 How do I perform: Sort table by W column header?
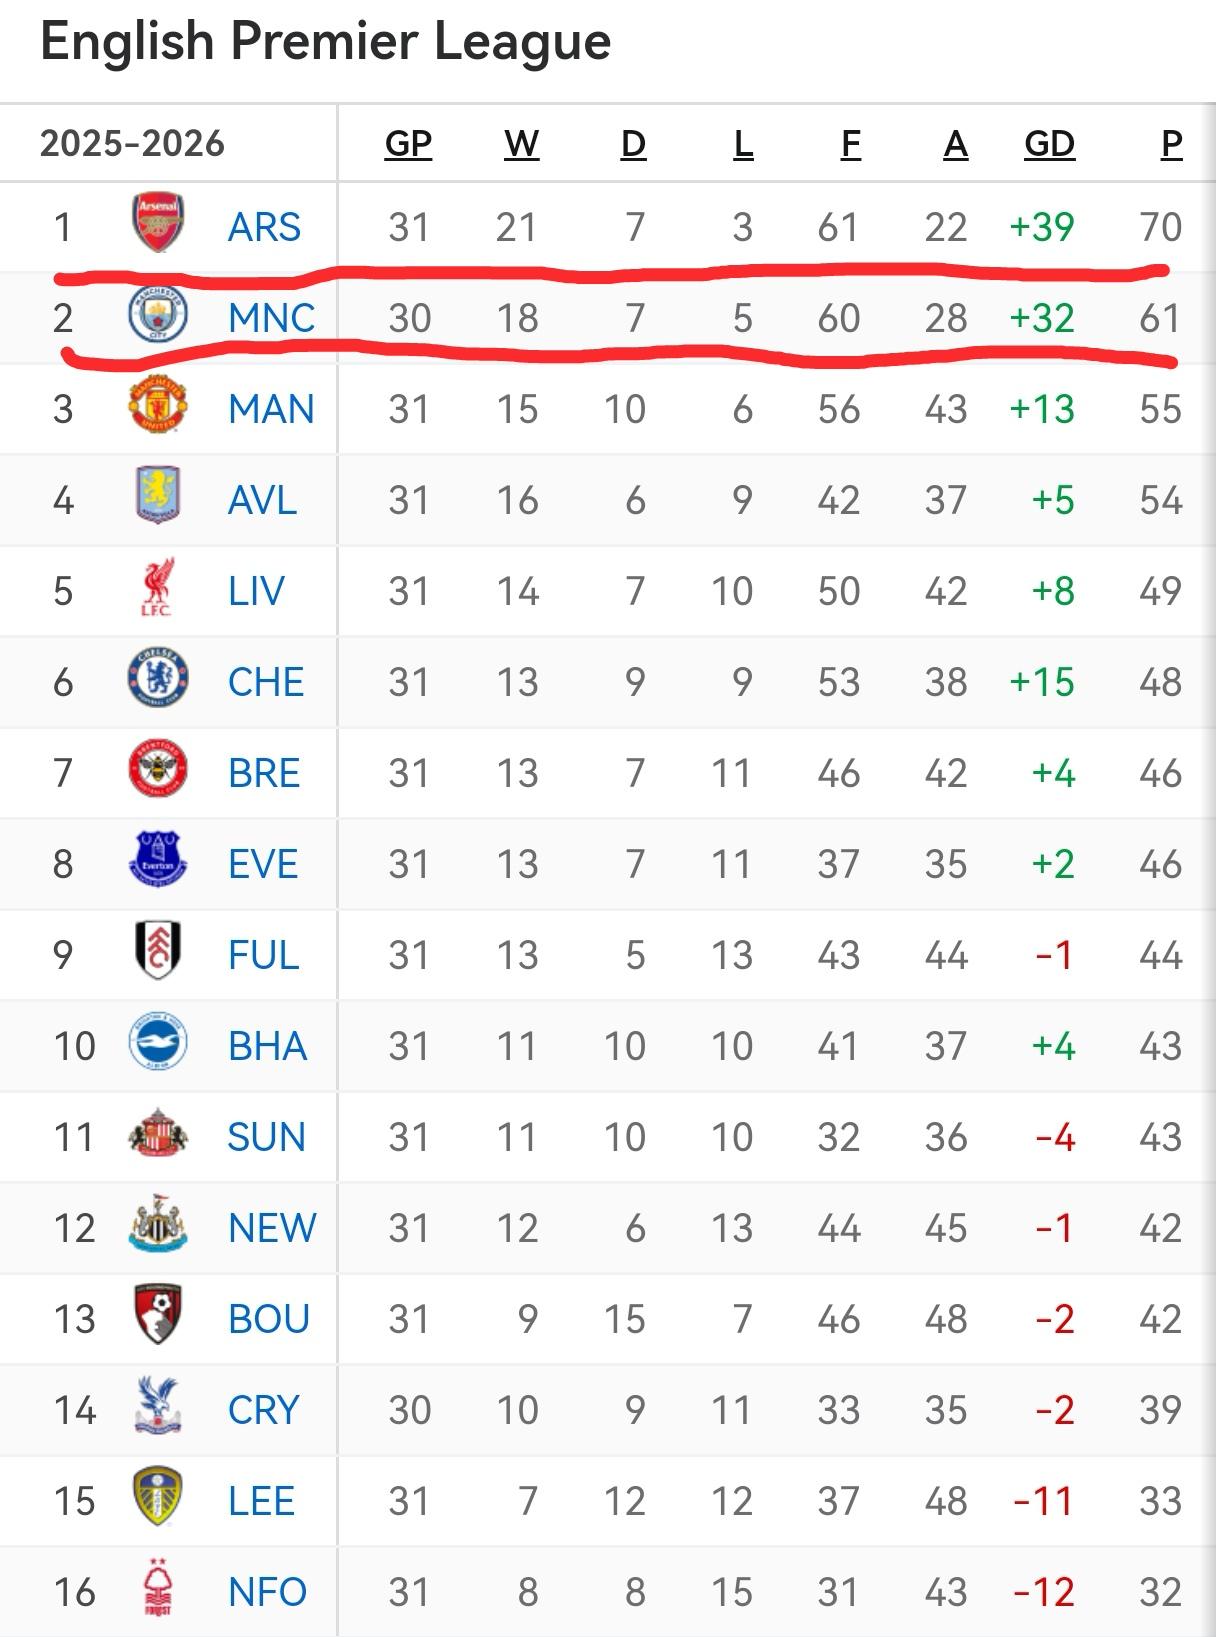pyautogui.click(x=521, y=144)
